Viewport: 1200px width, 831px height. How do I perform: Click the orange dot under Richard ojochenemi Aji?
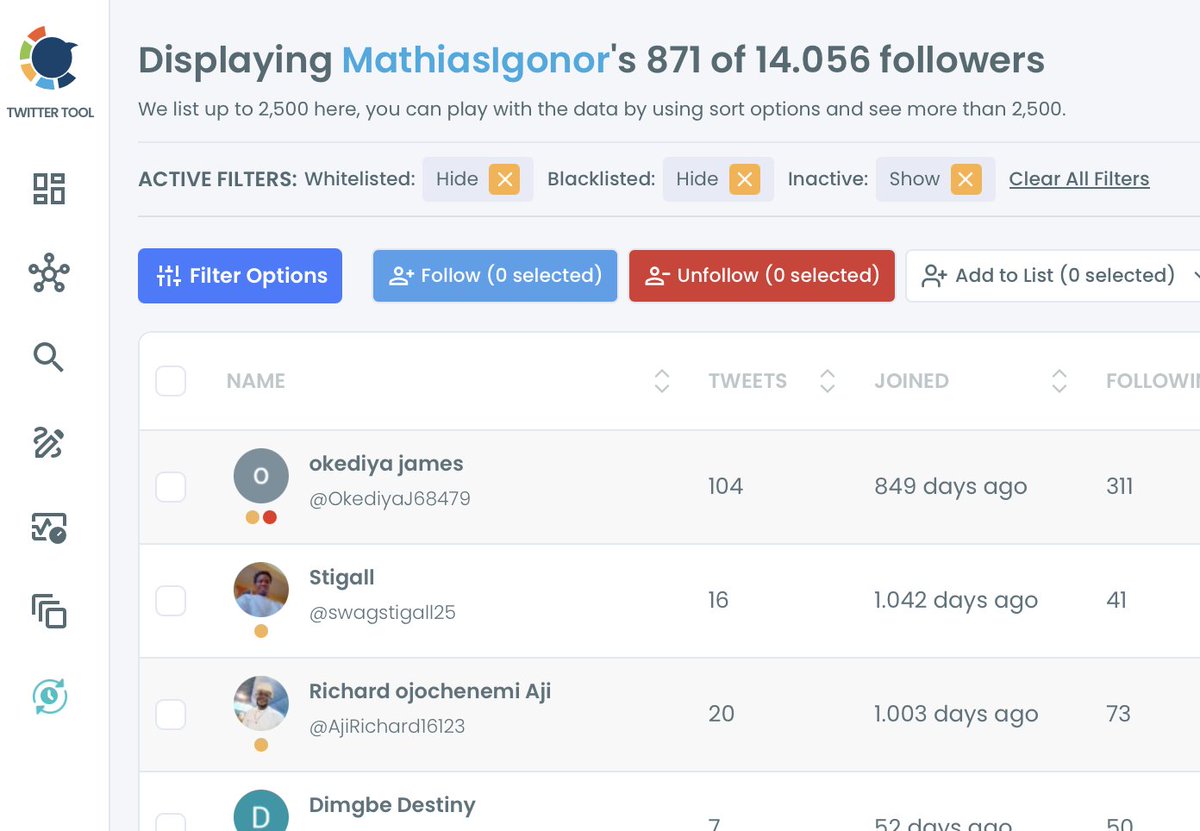[x=261, y=745]
